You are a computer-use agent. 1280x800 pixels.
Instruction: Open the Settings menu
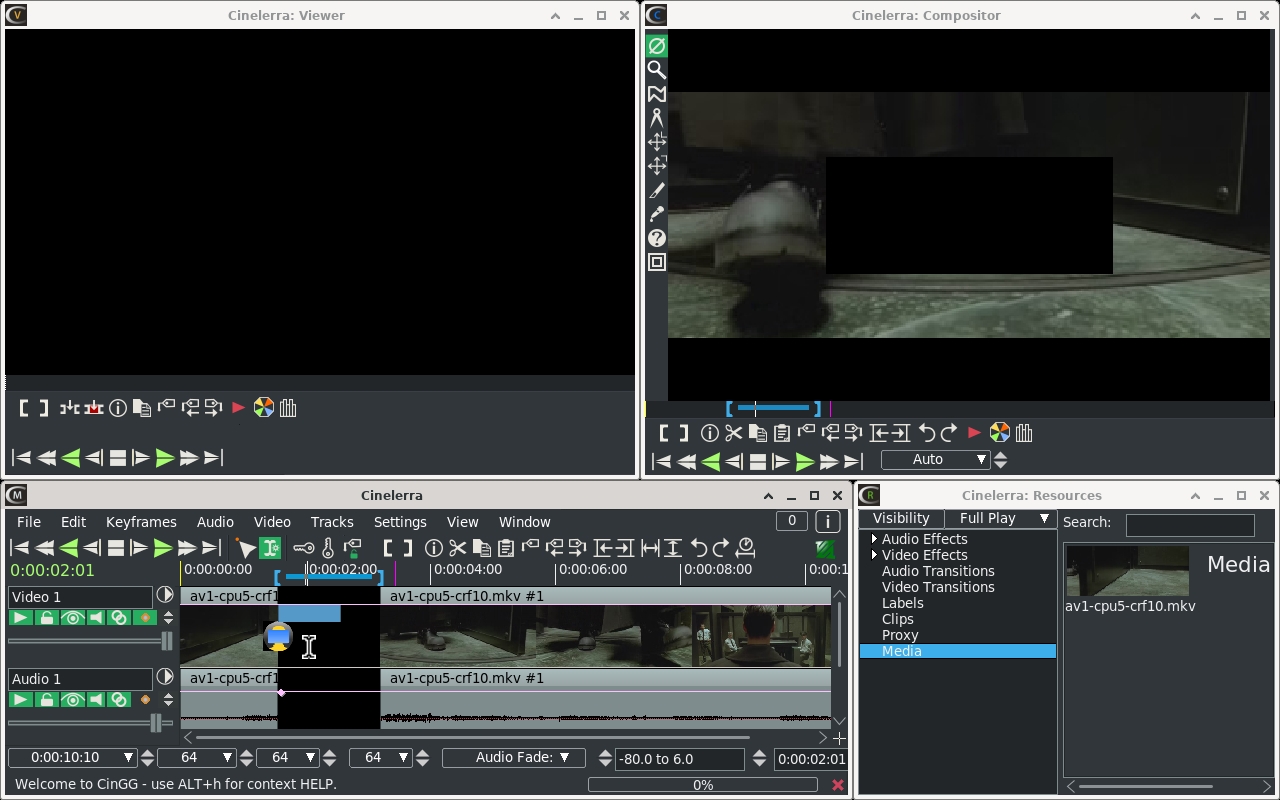click(400, 522)
